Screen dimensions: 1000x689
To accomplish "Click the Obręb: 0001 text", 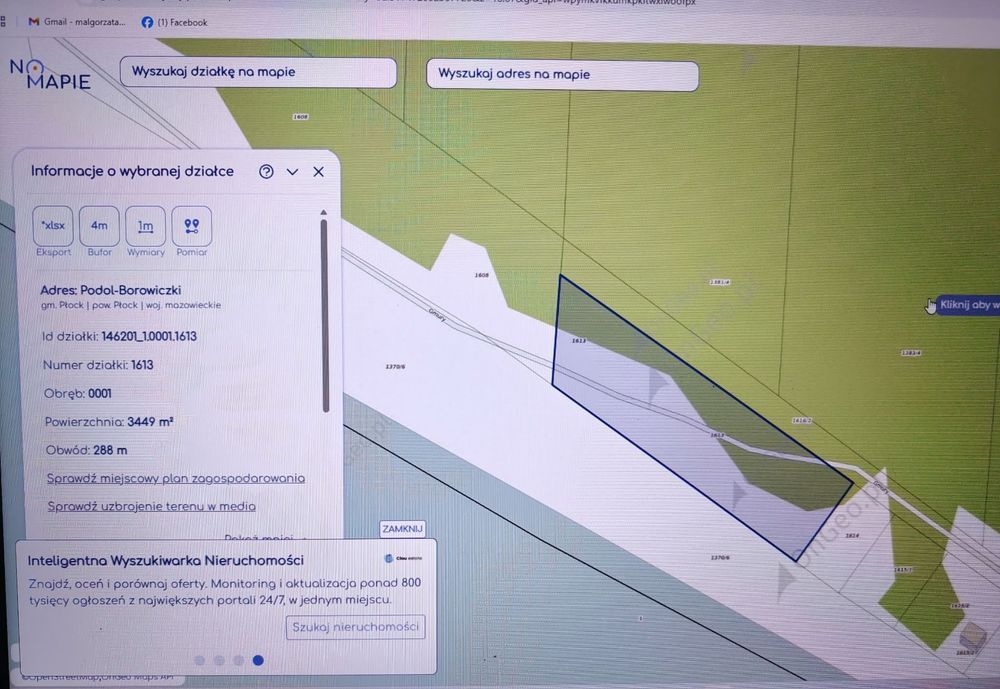I will (x=78, y=394).
